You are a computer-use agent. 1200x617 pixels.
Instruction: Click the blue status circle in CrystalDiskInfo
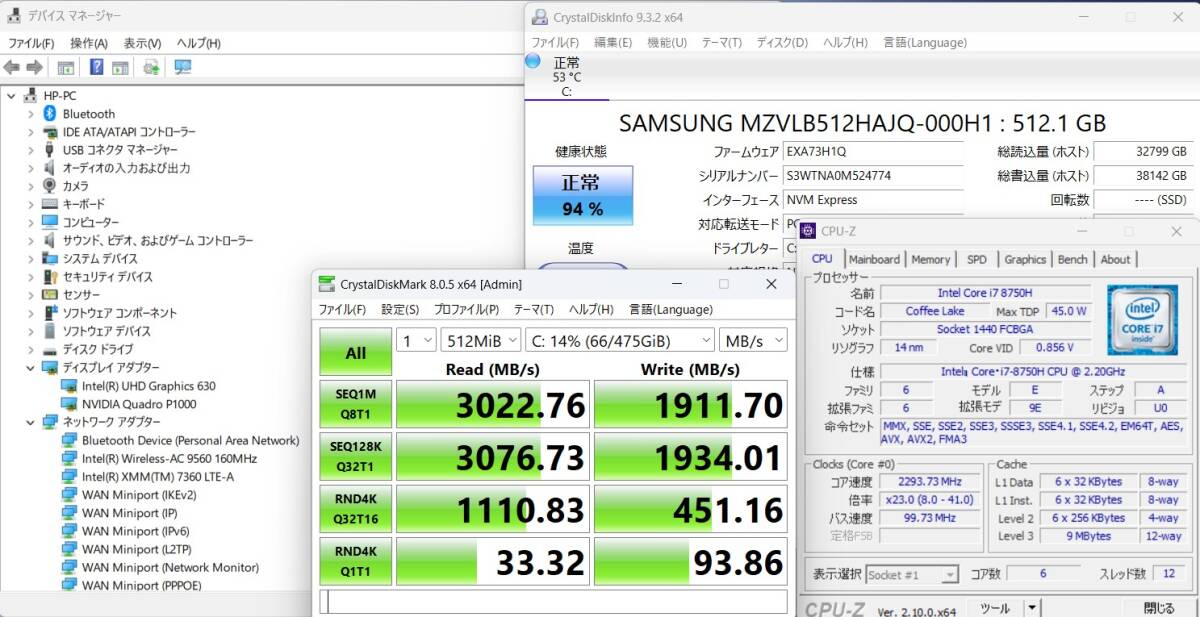[x=533, y=62]
